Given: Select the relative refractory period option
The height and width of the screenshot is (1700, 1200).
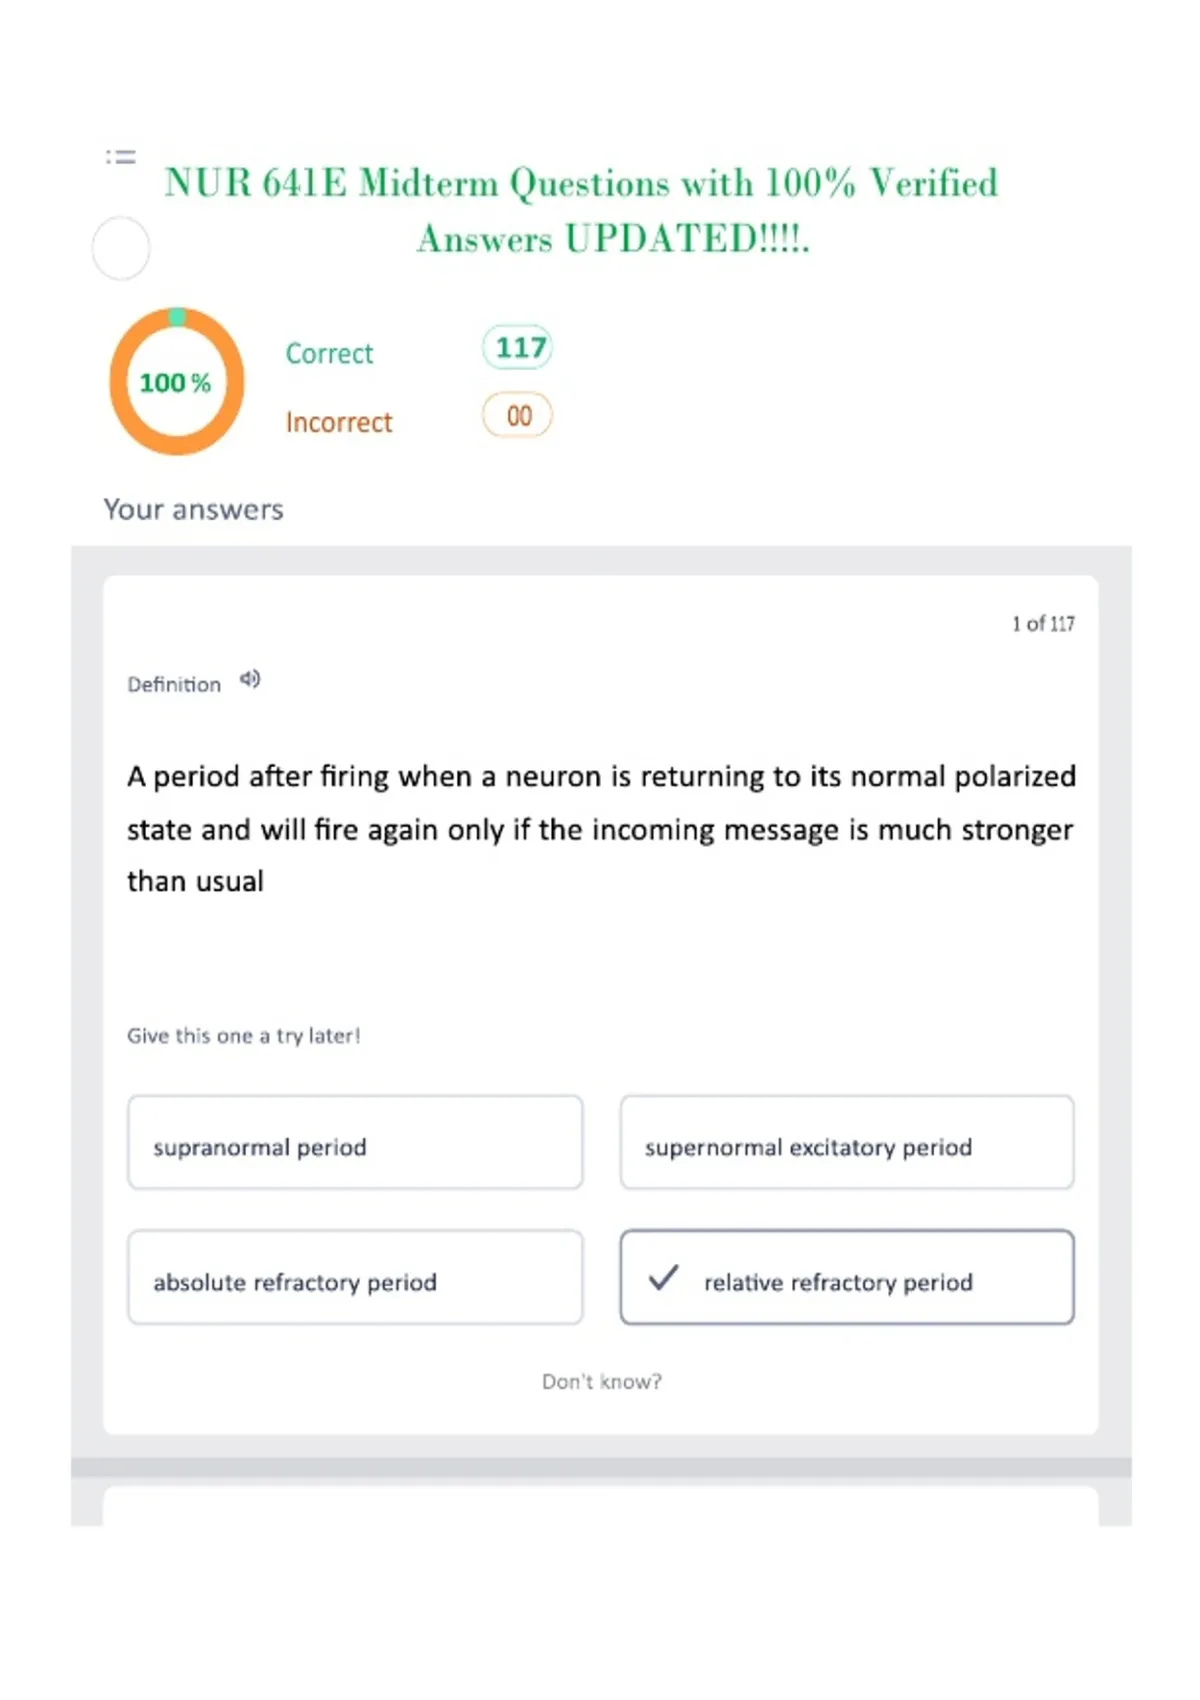Looking at the screenshot, I should click(847, 1278).
